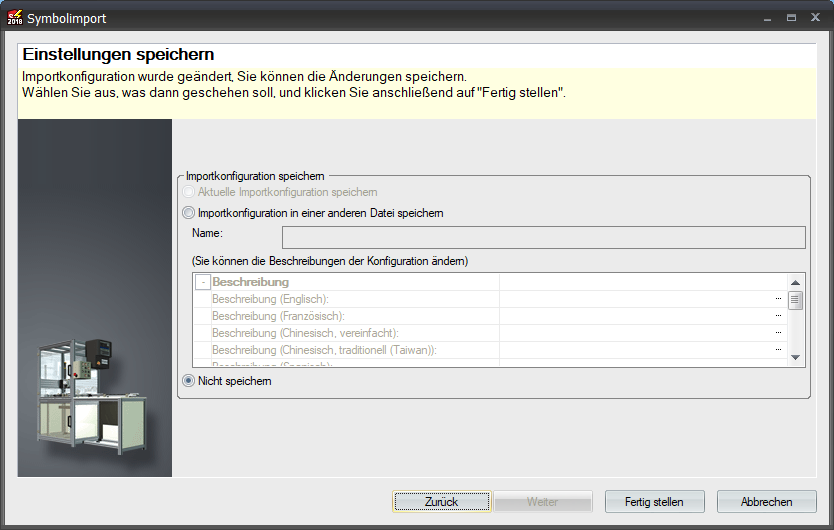Click ellipsis for Beschreibung (Chinesisch, vereinfacht)
The image size is (834, 530).
778,333
